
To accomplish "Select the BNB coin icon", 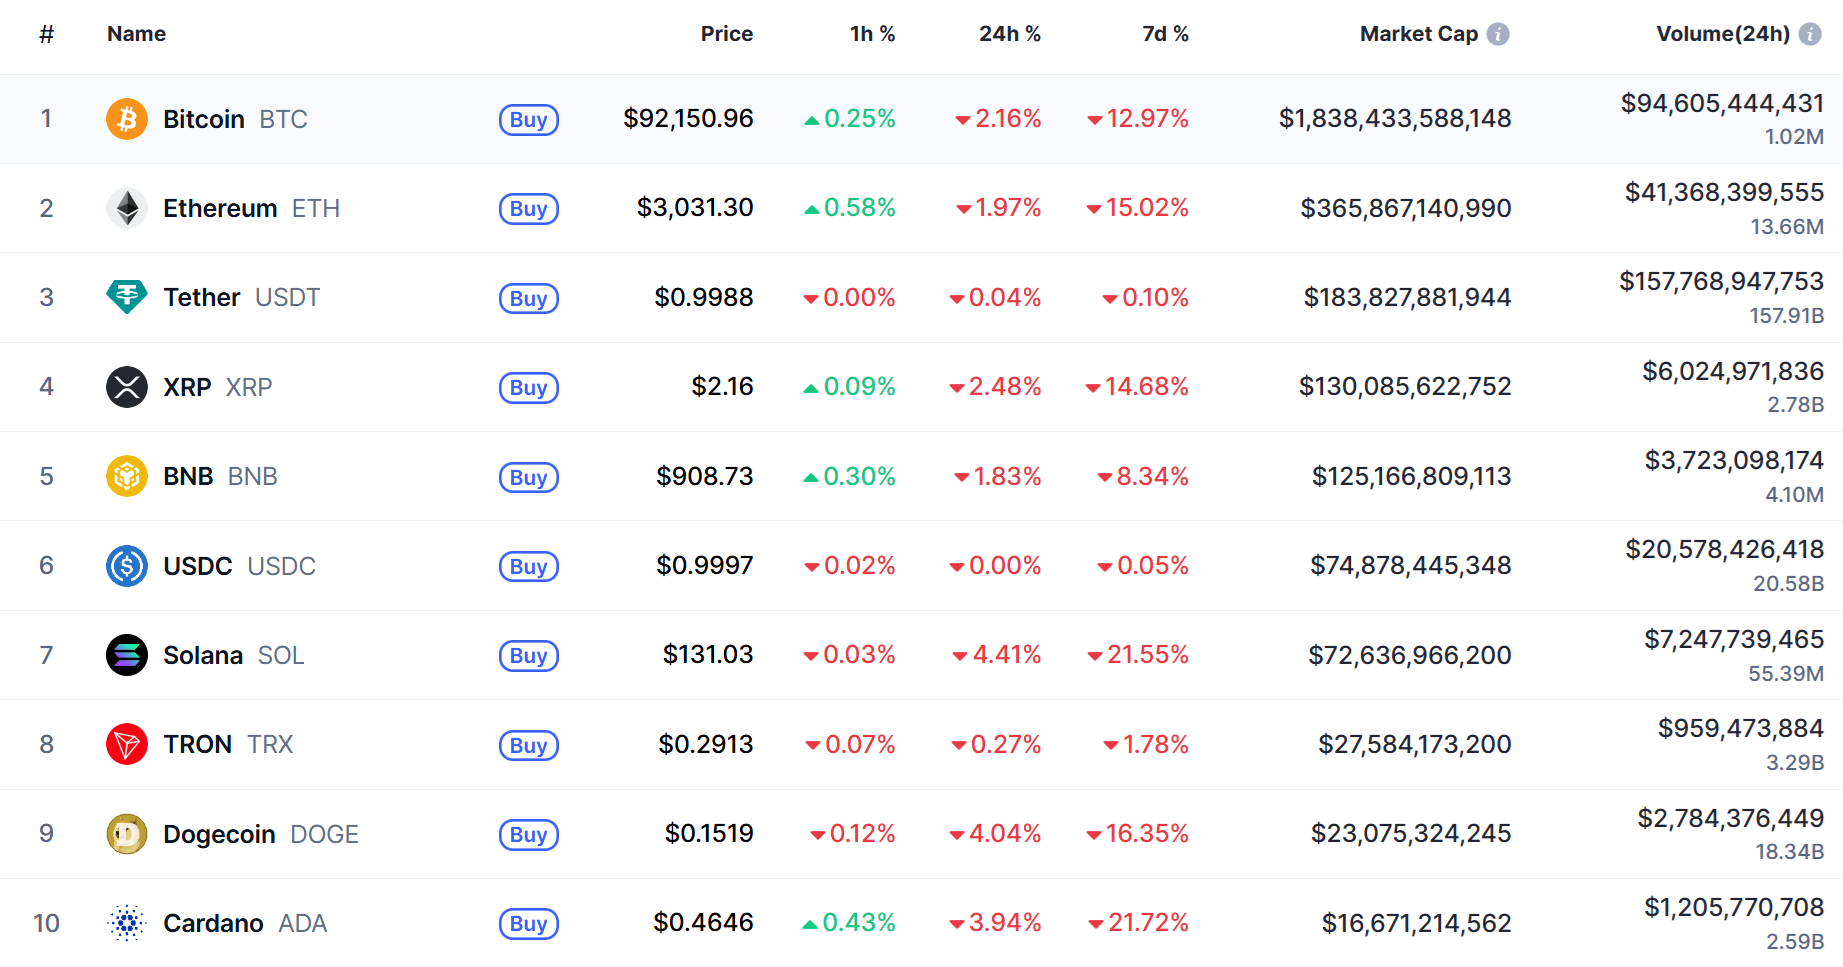I will [x=127, y=476].
